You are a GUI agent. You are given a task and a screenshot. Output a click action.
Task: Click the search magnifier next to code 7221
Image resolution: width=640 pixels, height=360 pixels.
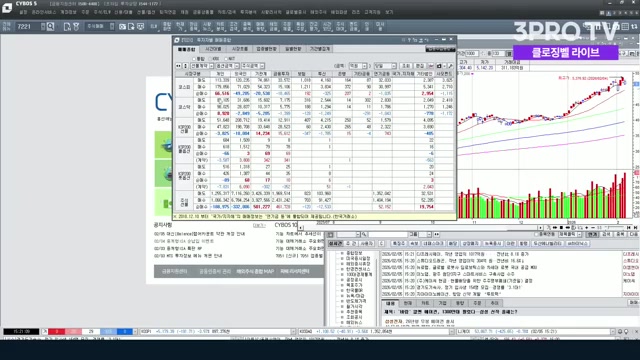pos(51,27)
